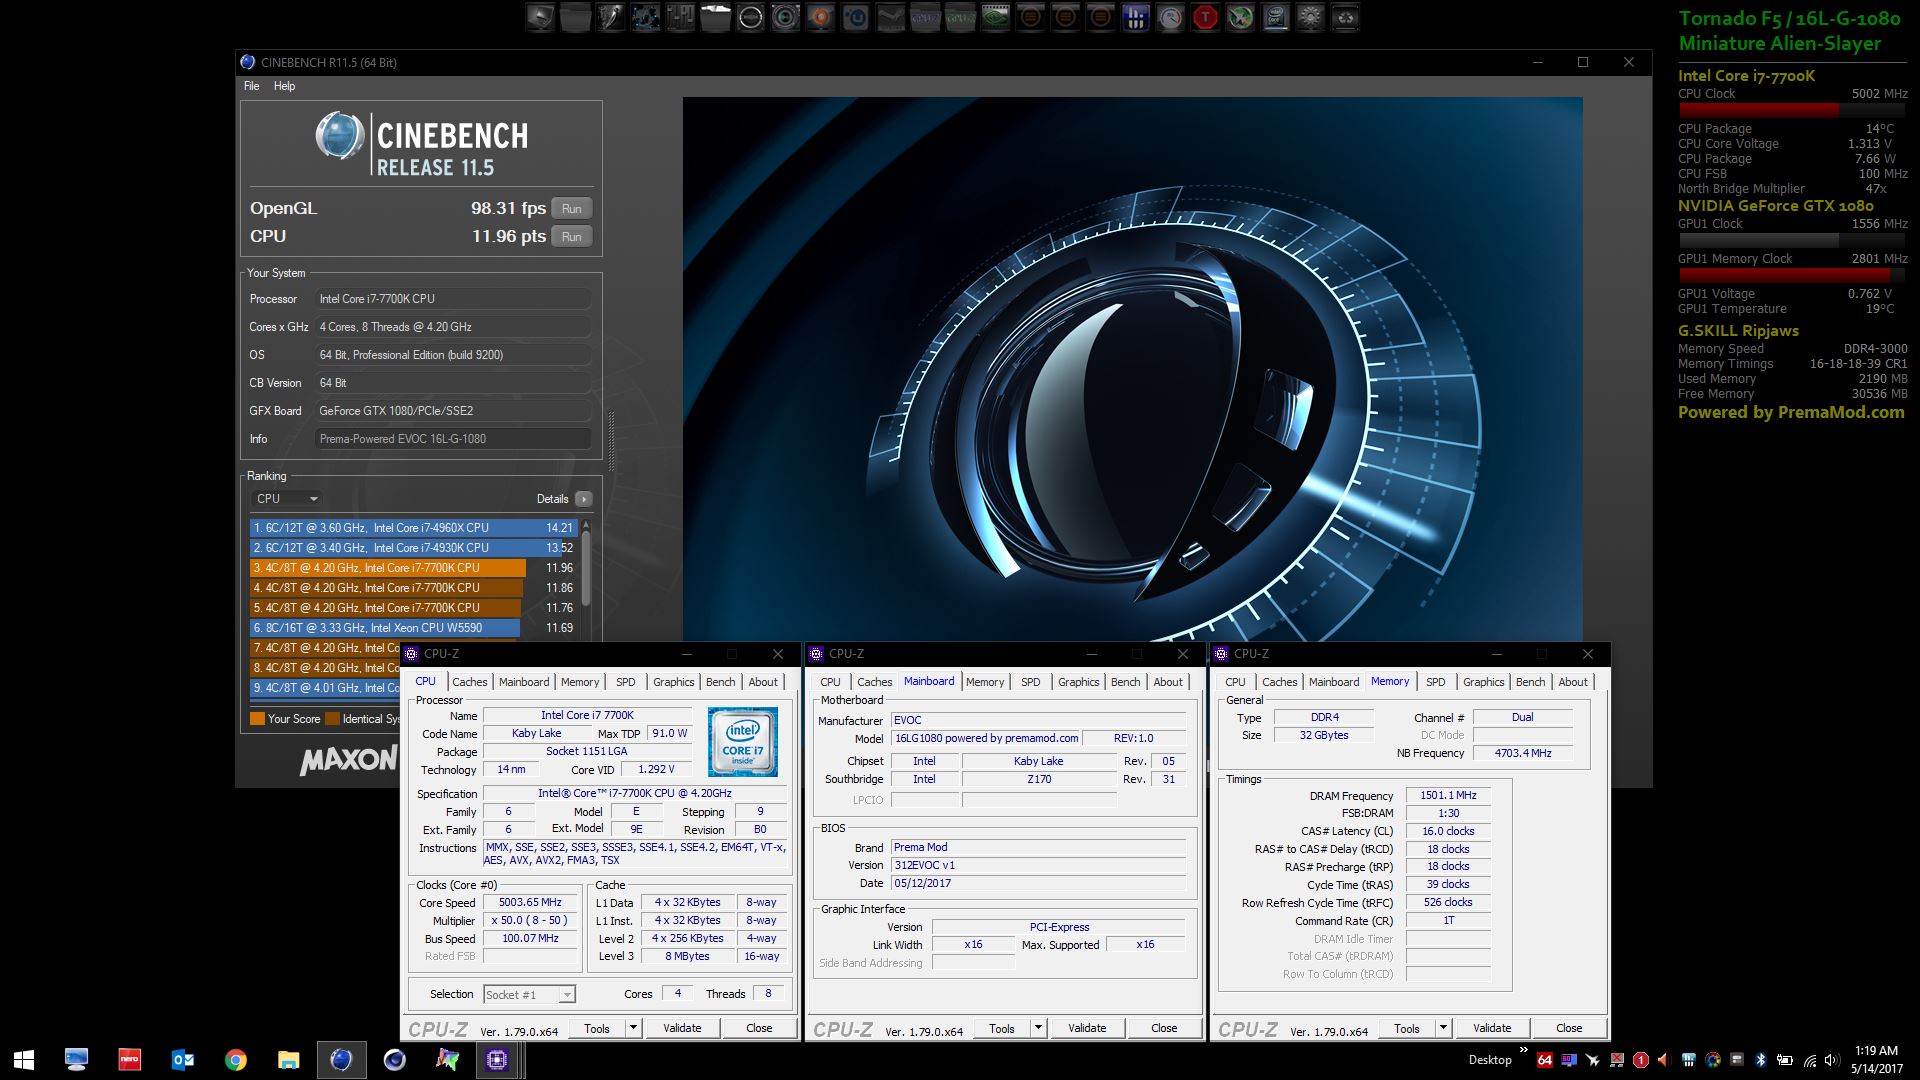Switch to Cinebench globe icon on the taskbar

tap(341, 1060)
